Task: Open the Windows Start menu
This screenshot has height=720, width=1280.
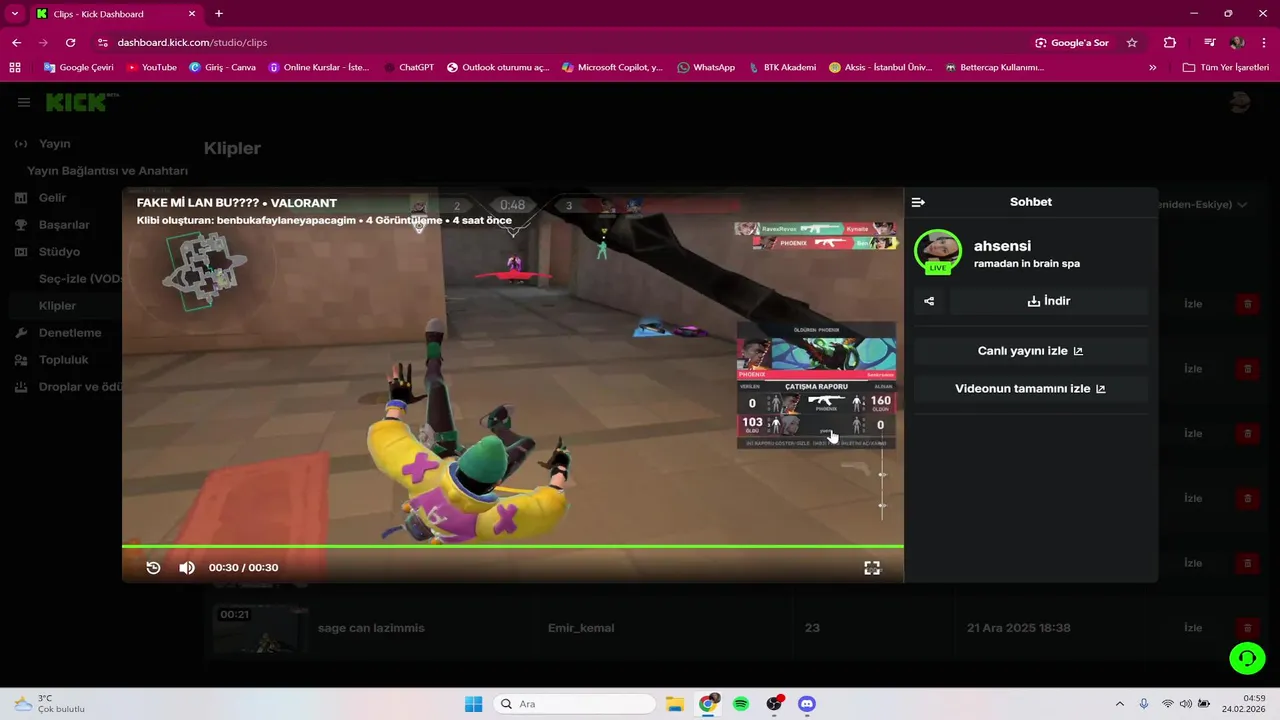Action: click(473, 704)
